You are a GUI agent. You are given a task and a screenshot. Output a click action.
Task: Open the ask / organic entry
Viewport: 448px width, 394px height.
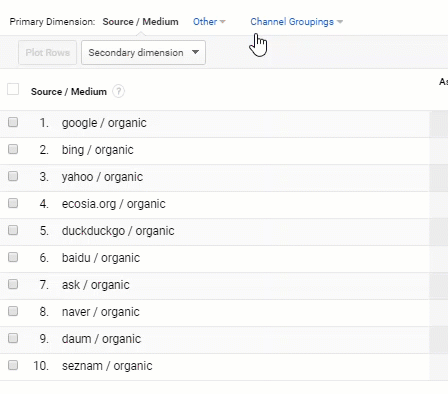coord(96,285)
